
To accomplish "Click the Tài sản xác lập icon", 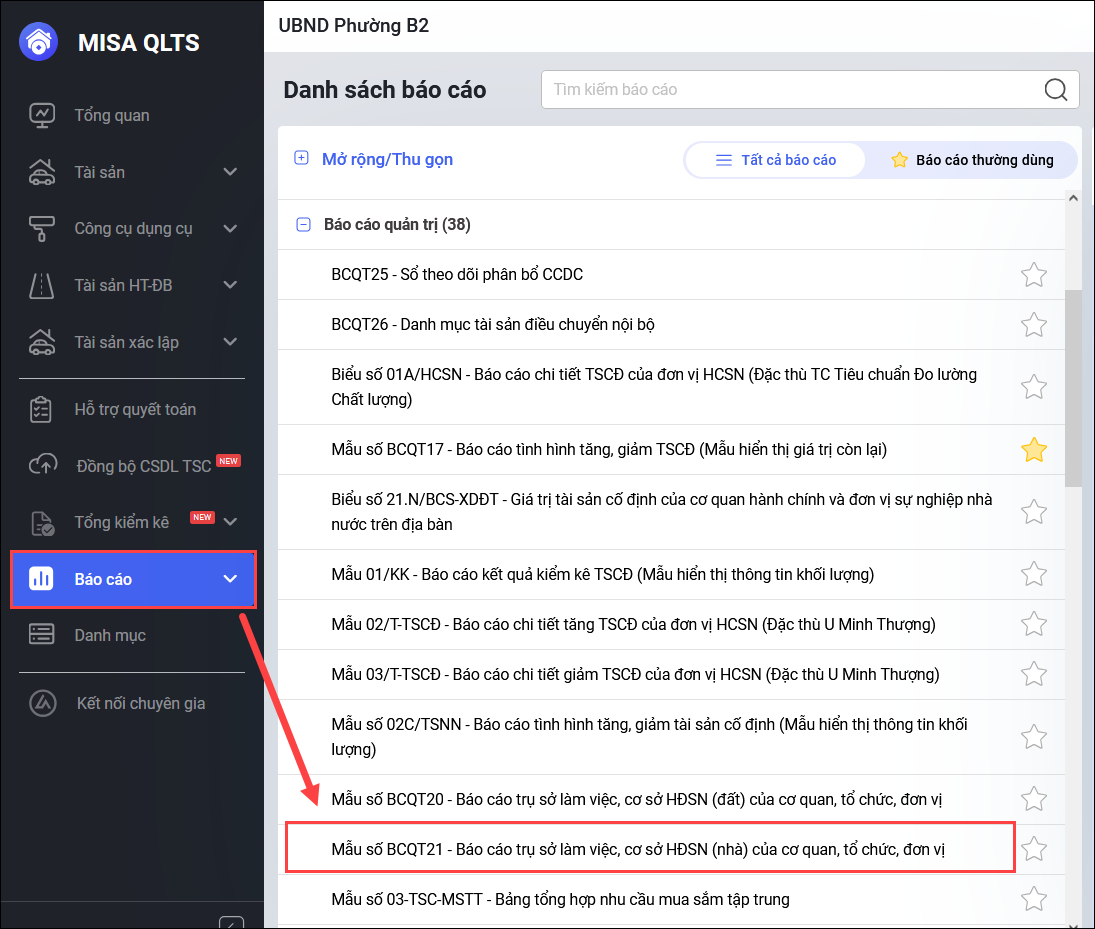I will (x=42, y=342).
